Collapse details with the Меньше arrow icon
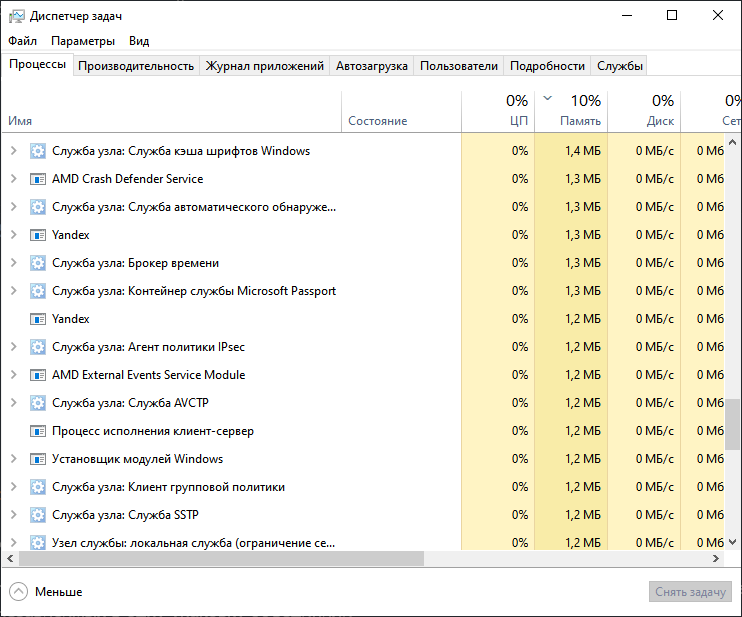Viewport: 742px width, 617px height. coord(18,591)
